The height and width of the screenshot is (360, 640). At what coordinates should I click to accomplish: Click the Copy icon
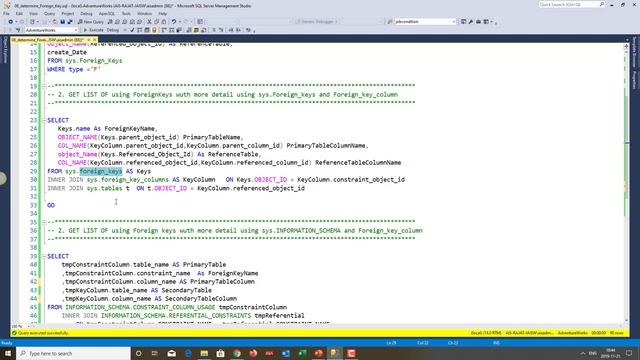pyautogui.click(x=156, y=22)
